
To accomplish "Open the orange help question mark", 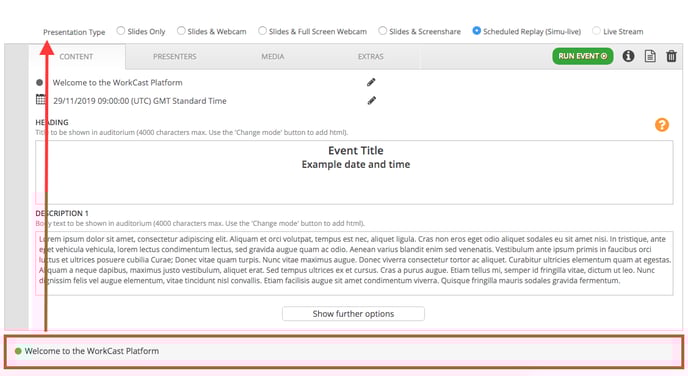I will point(662,125).
